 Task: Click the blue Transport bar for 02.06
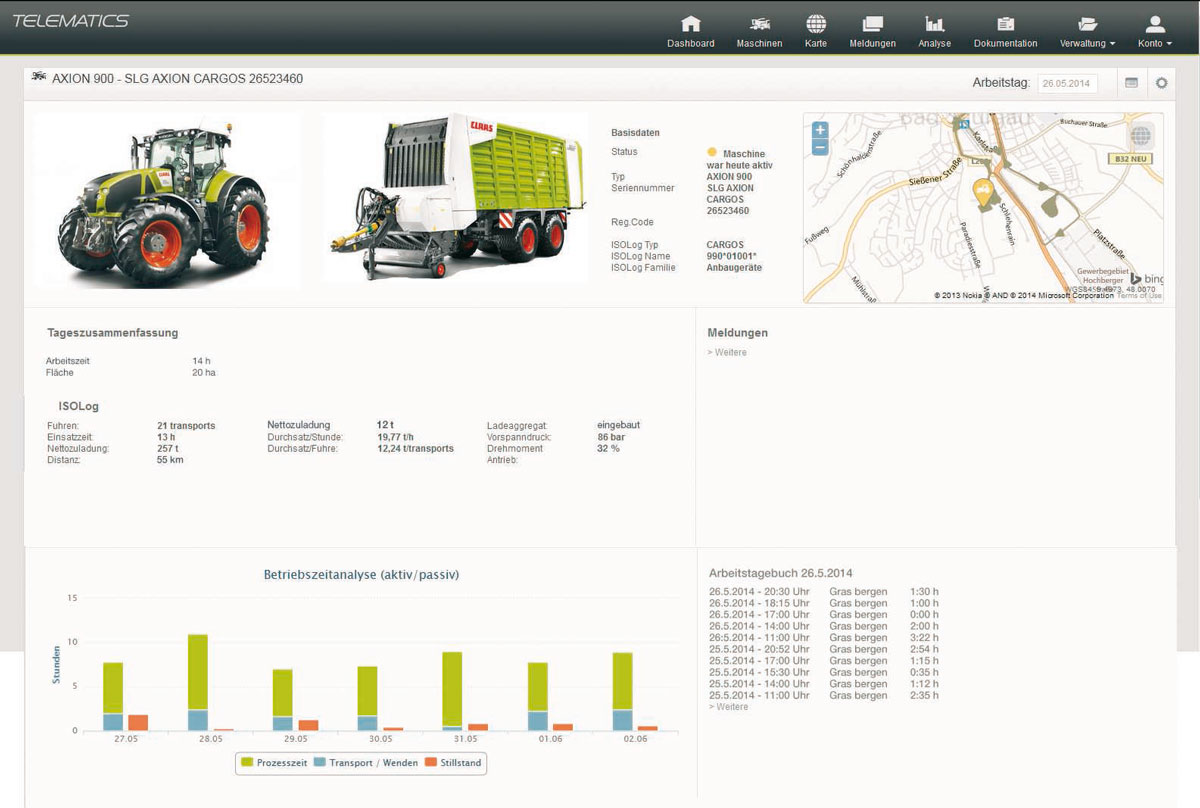(622, 720)
